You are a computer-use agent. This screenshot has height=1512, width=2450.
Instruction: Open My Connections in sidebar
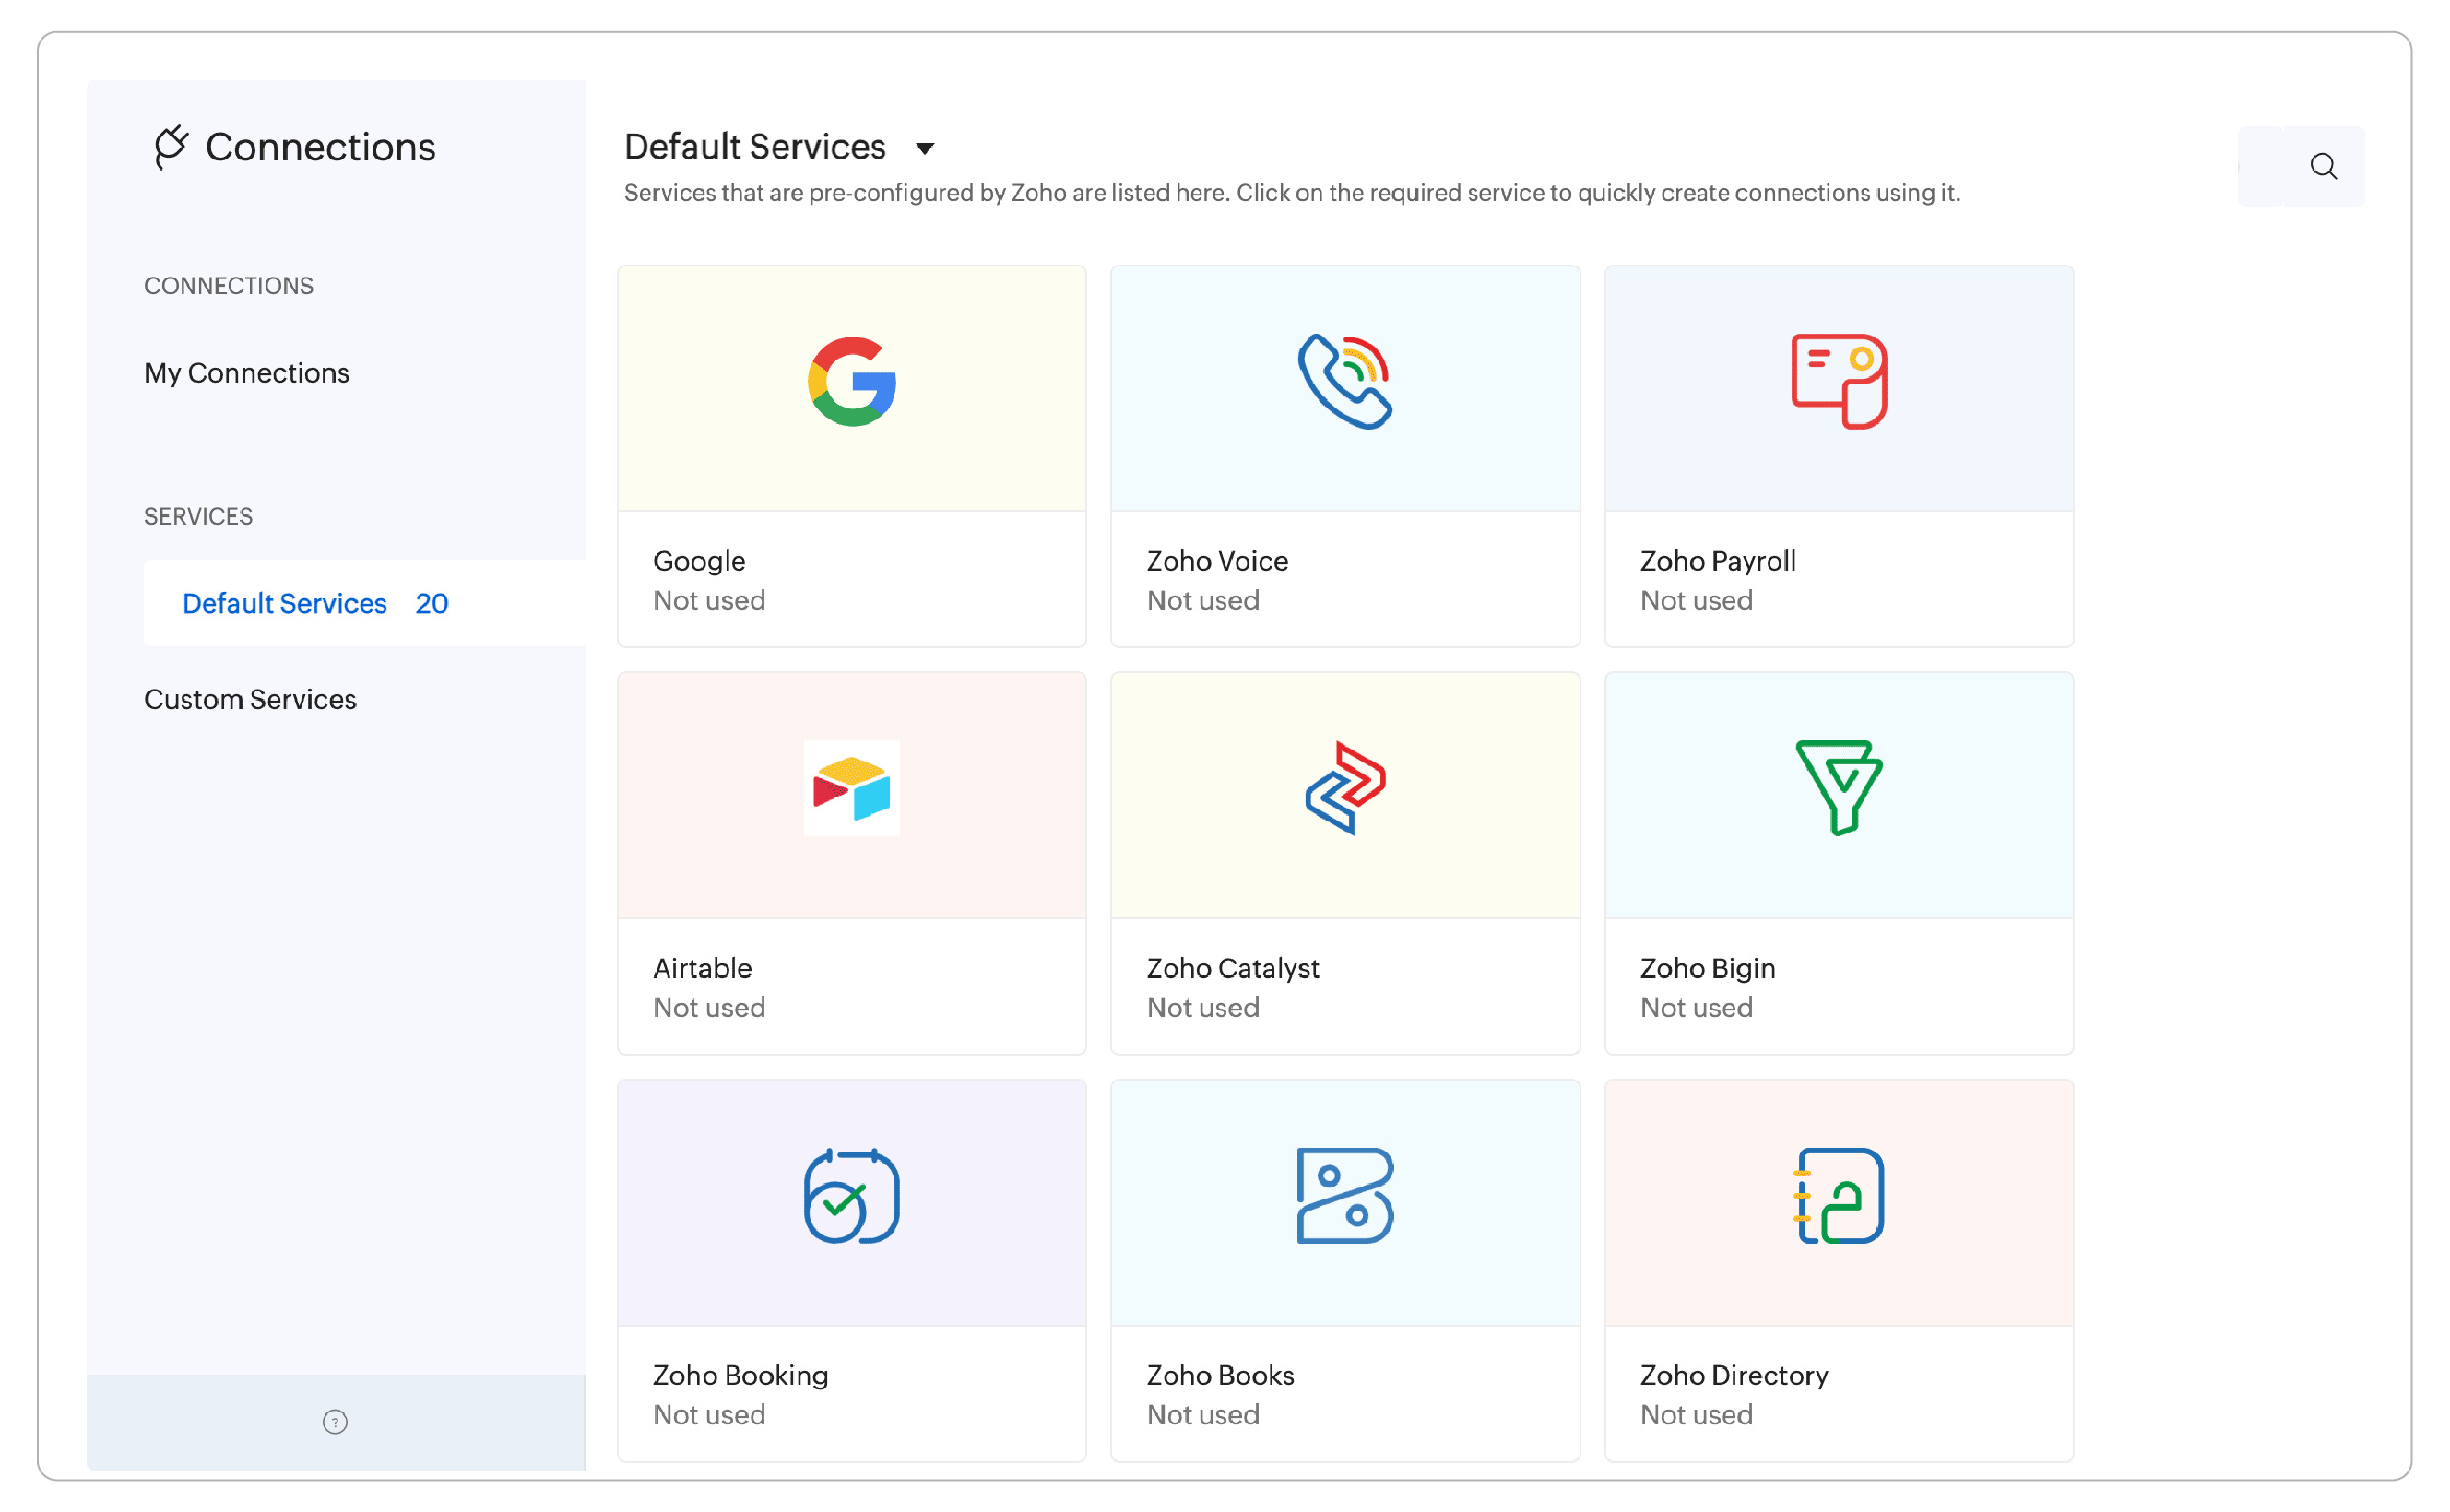pyautogui.click(x=246, y=373)
